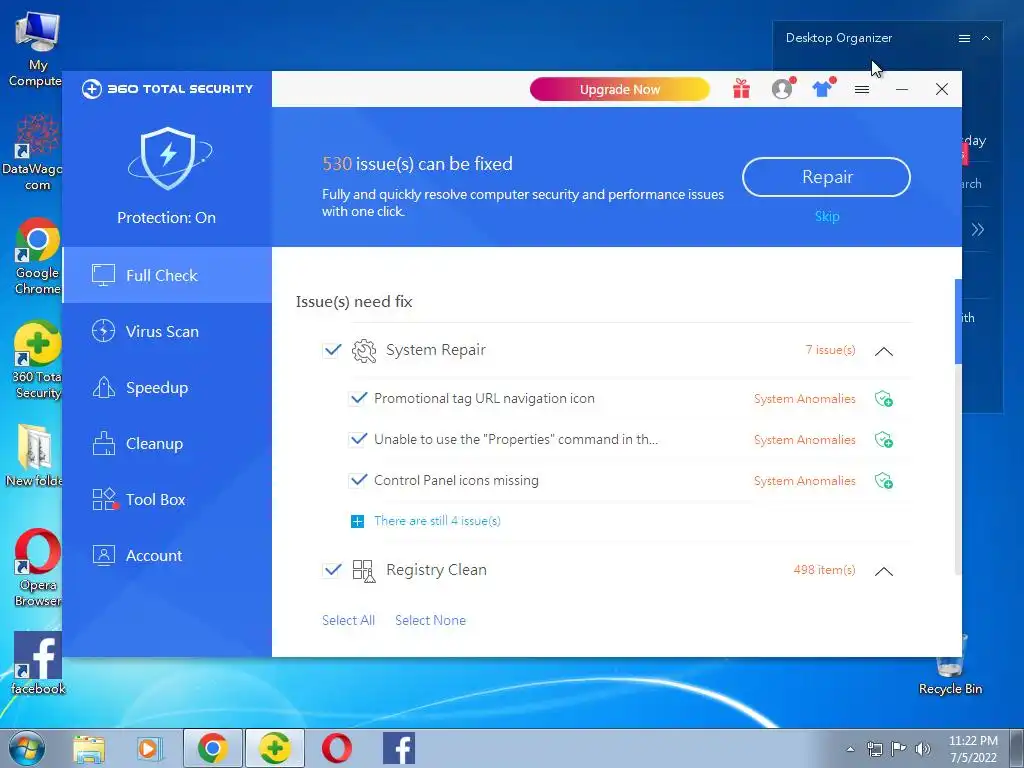Click the Skip link

click(827, 216)
